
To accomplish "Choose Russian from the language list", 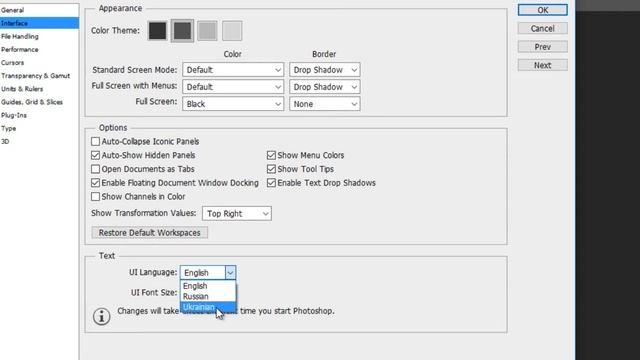I will [x=208, y=297].
